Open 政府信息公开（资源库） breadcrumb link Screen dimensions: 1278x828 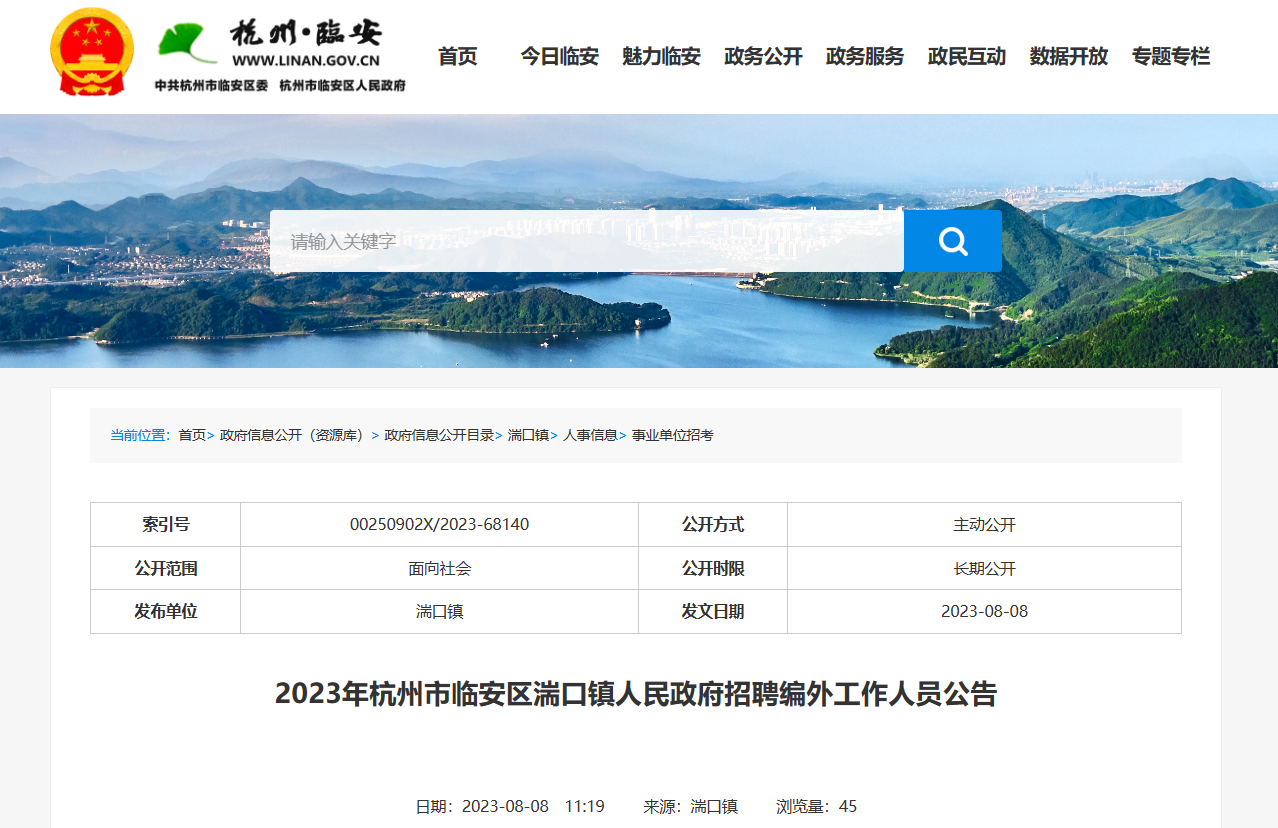[292, 436]
